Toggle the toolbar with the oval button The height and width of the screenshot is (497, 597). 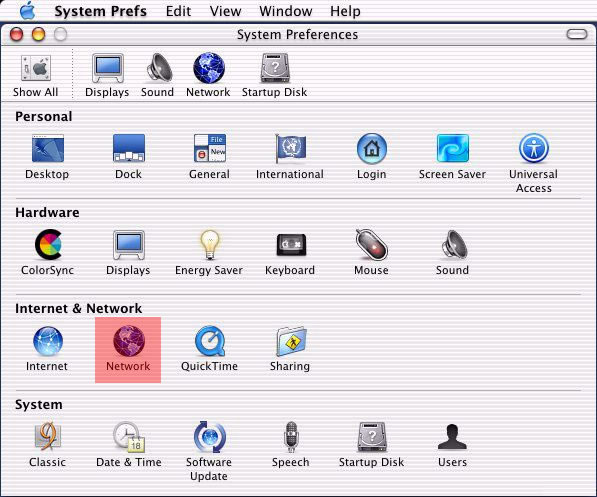click(x=577, y=34)
